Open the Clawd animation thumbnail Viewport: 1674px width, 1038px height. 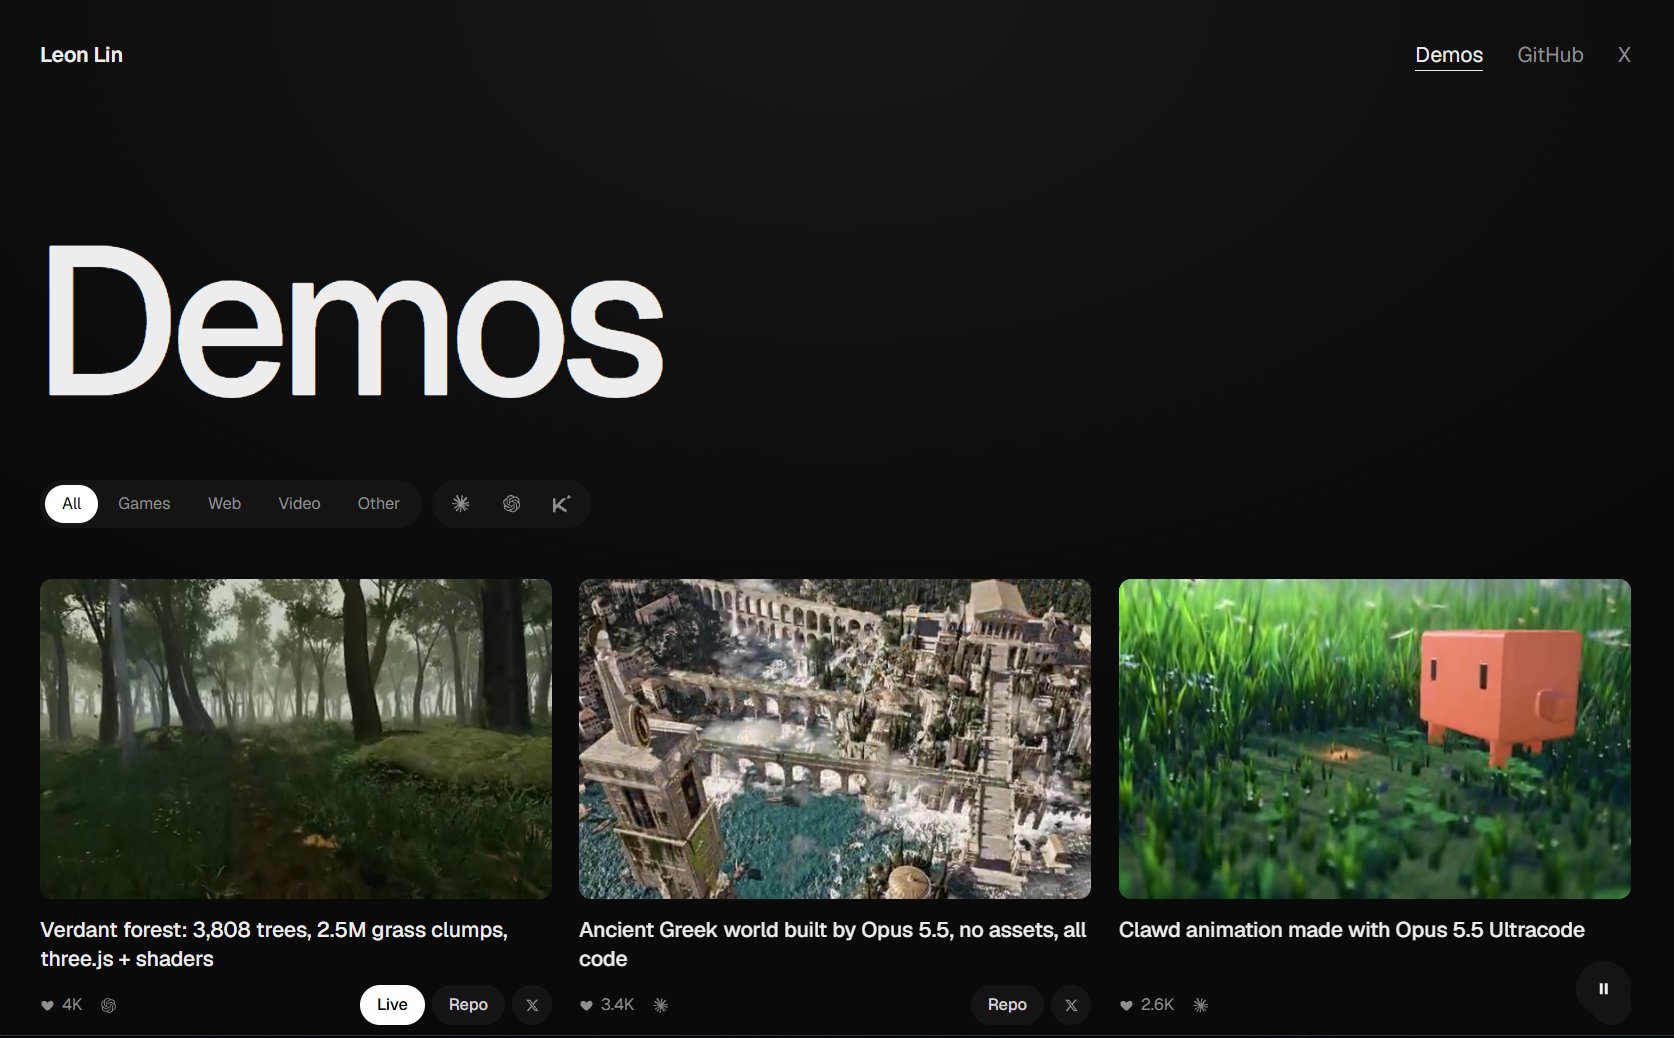click(1374, 739)
